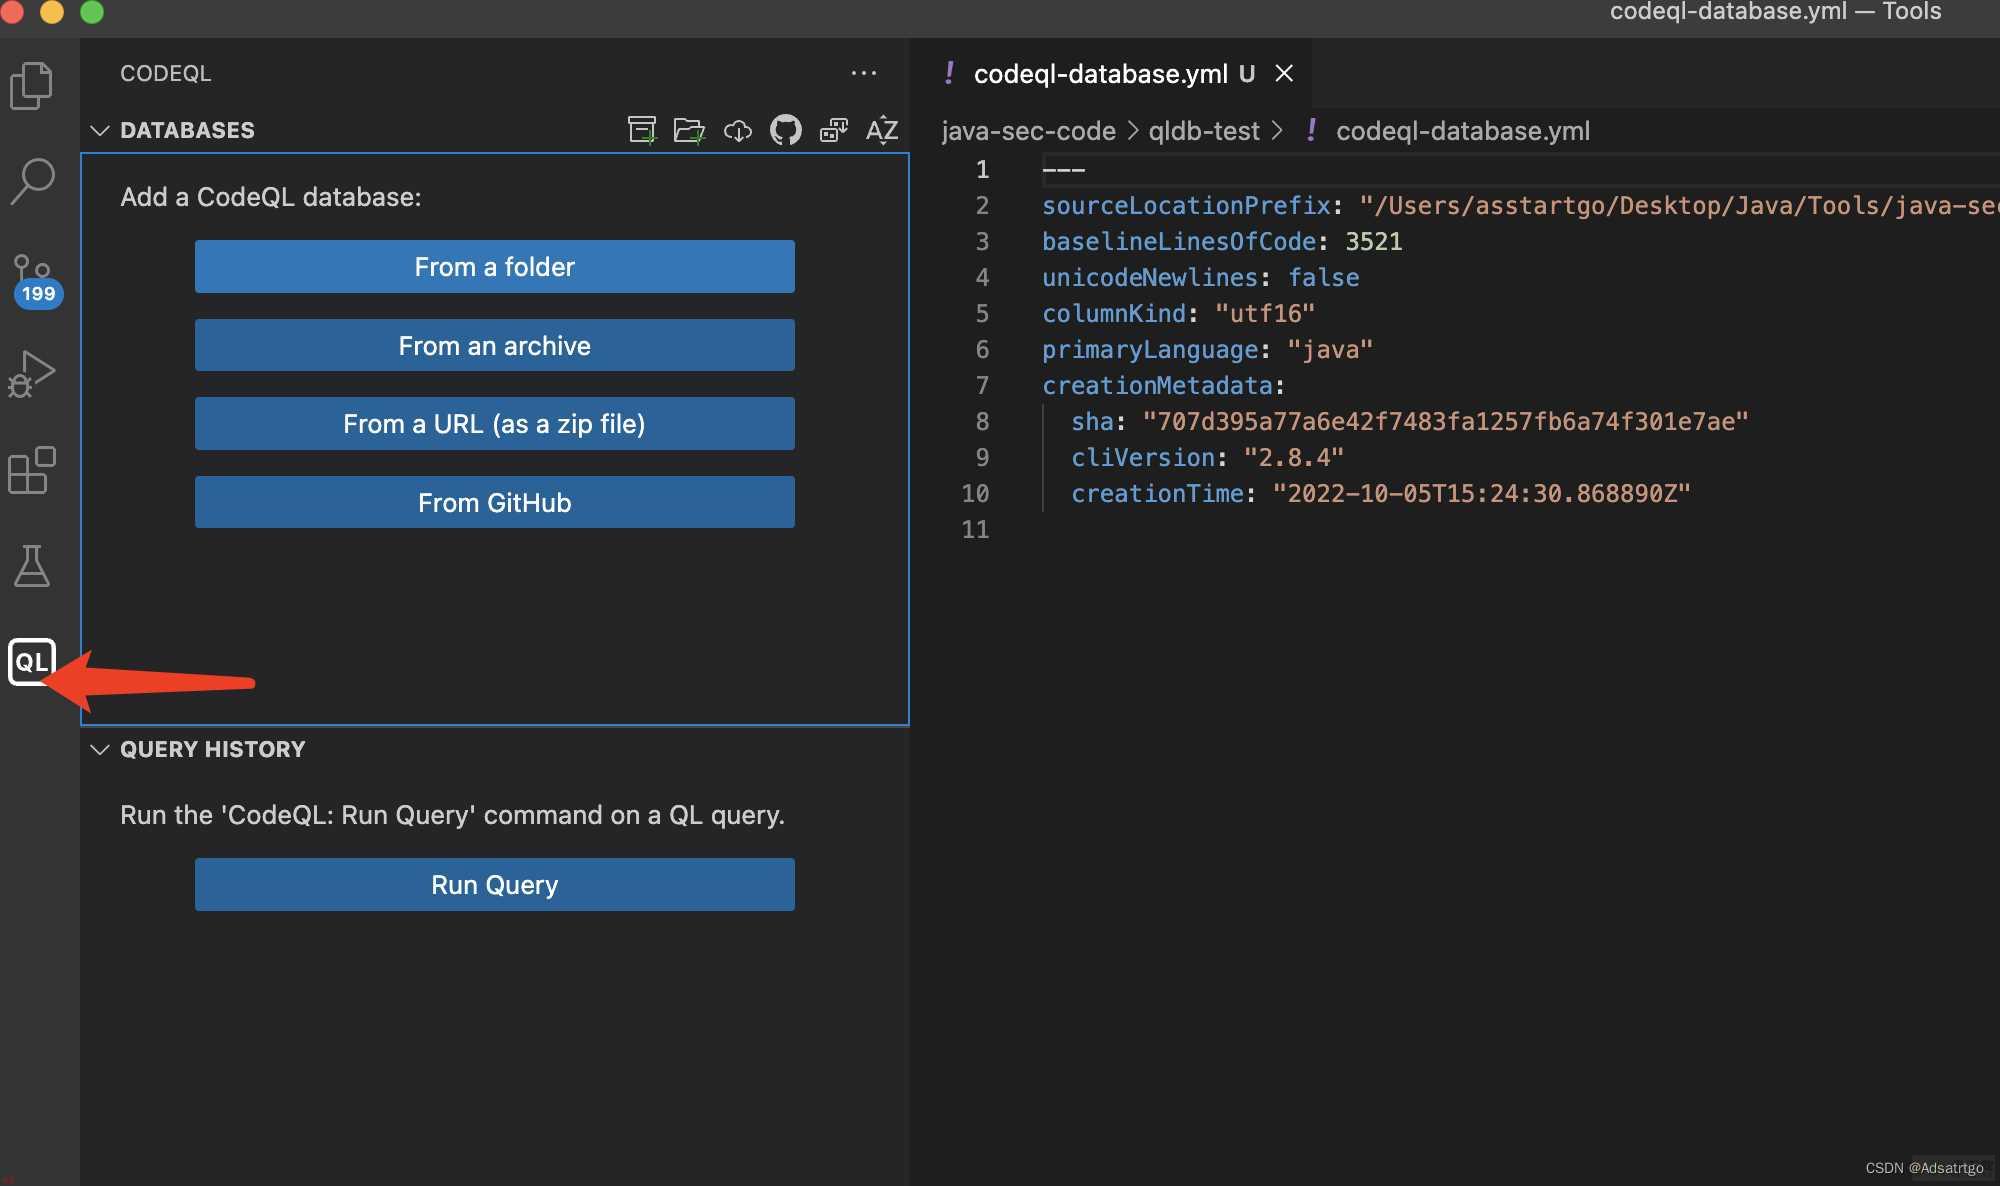Click the sha hash string on line 8
Image resolution: width=2000 pixels, height=1186 pixels.
click(1445, 421)
